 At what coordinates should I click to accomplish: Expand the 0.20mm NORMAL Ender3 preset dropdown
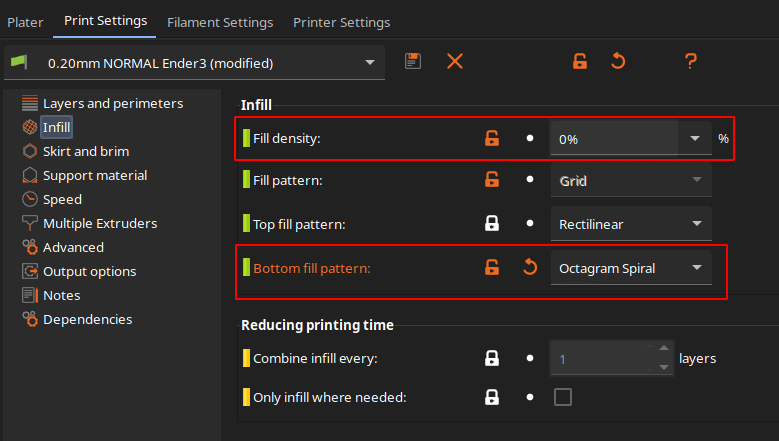click(x=370, y=62)
